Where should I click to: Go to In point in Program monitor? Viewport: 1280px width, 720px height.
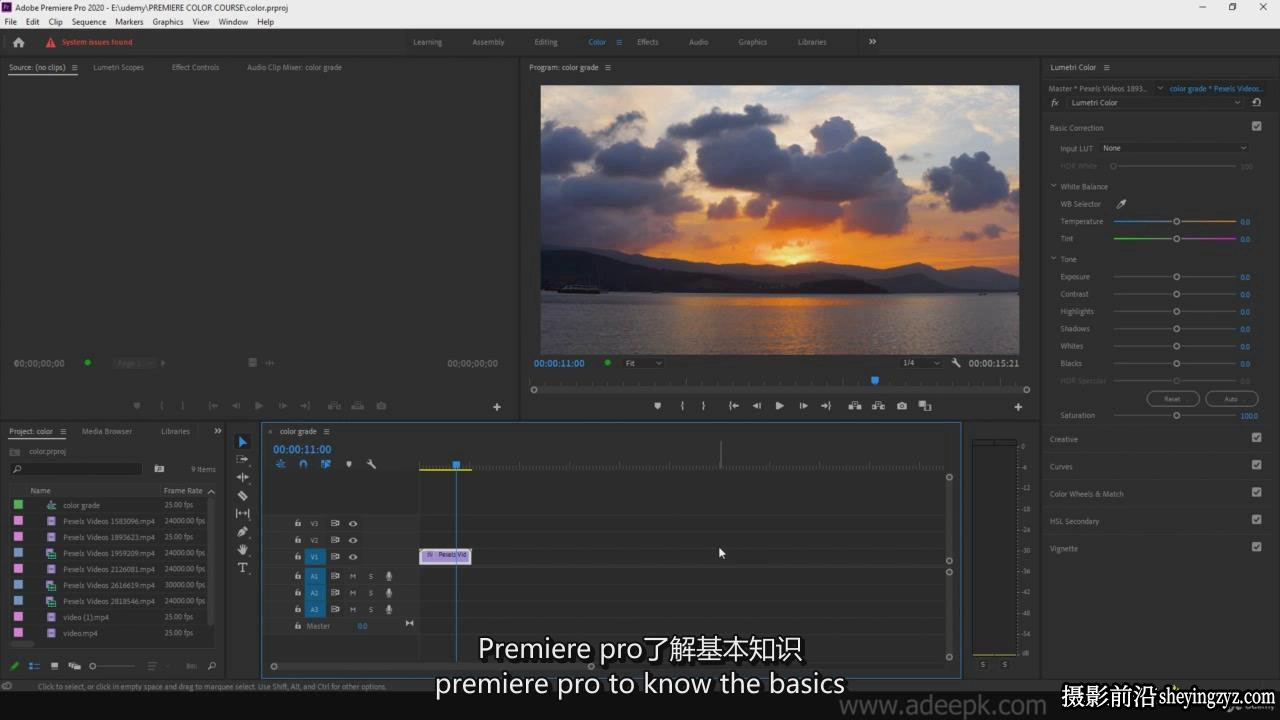pyautogui.click(x=733, y=406)
